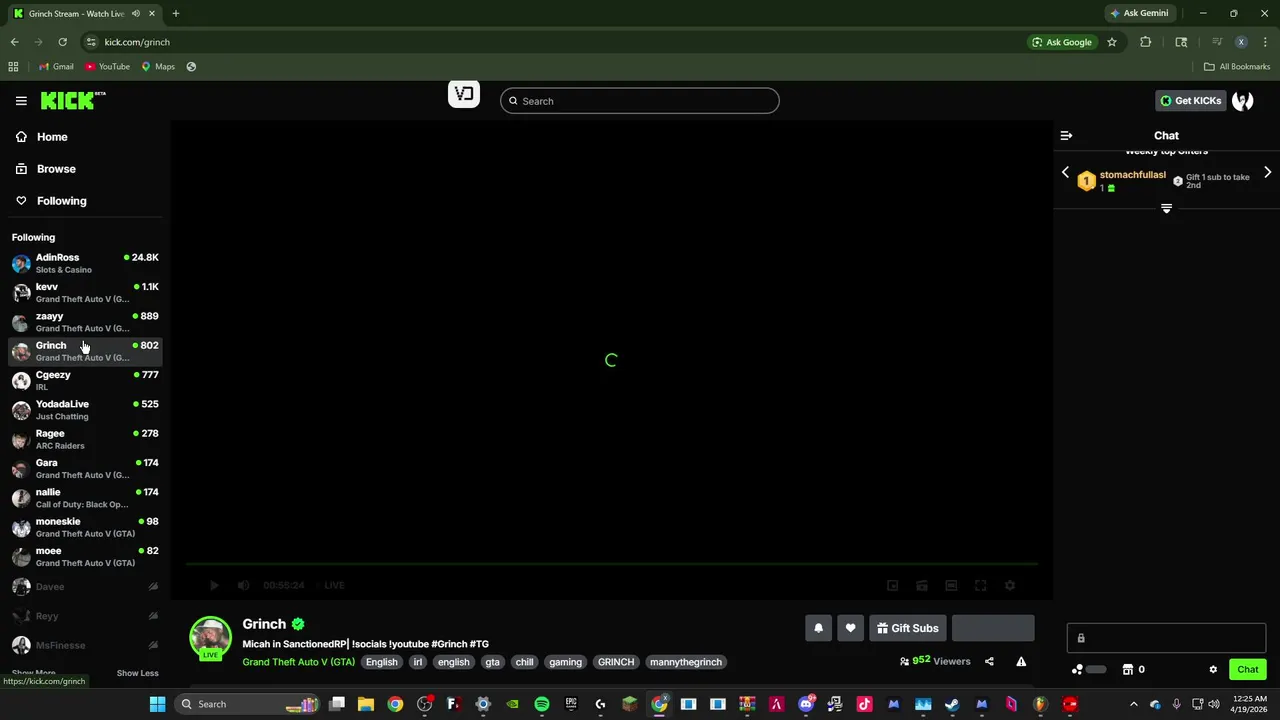The width and height of the screenshot is (1280, 720).
Task: Open moneskie channel in Following list
Action: [x=84, y=527]
